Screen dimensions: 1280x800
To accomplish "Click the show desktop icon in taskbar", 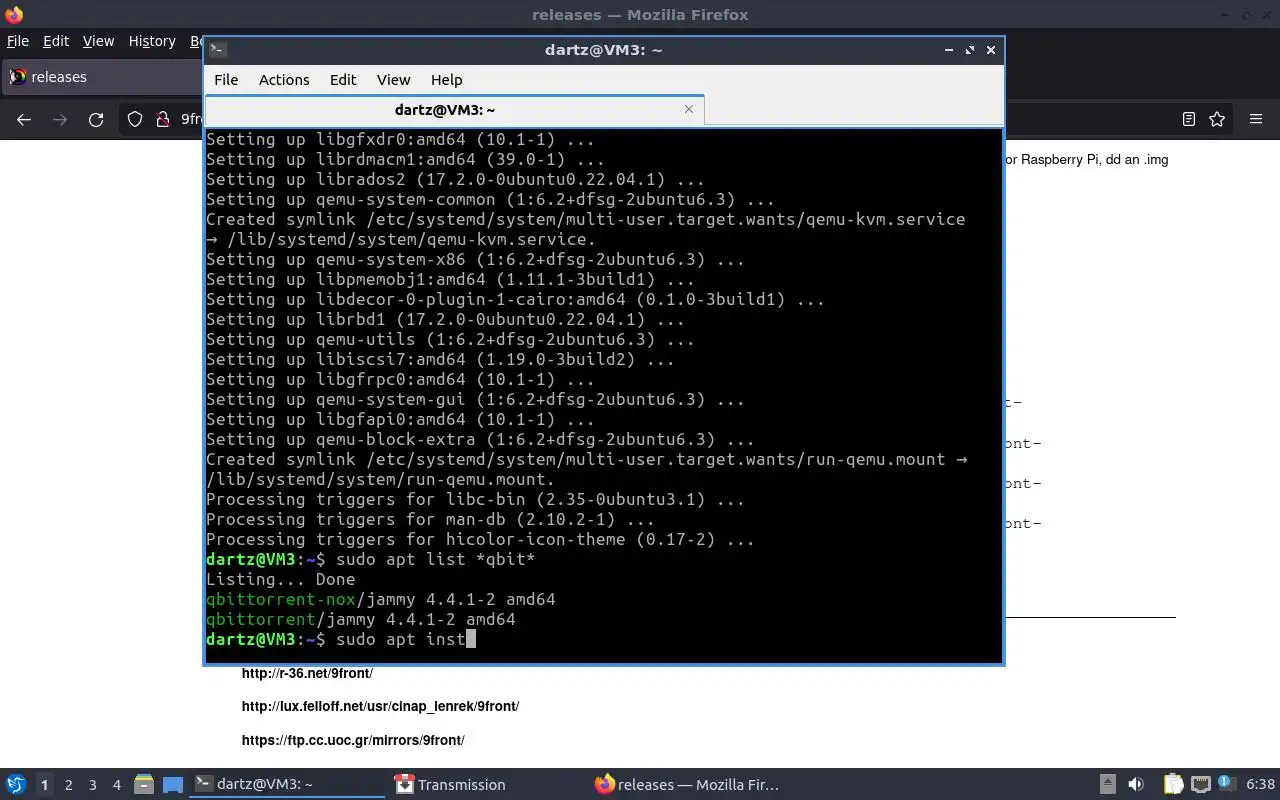I will pos(173,785).
